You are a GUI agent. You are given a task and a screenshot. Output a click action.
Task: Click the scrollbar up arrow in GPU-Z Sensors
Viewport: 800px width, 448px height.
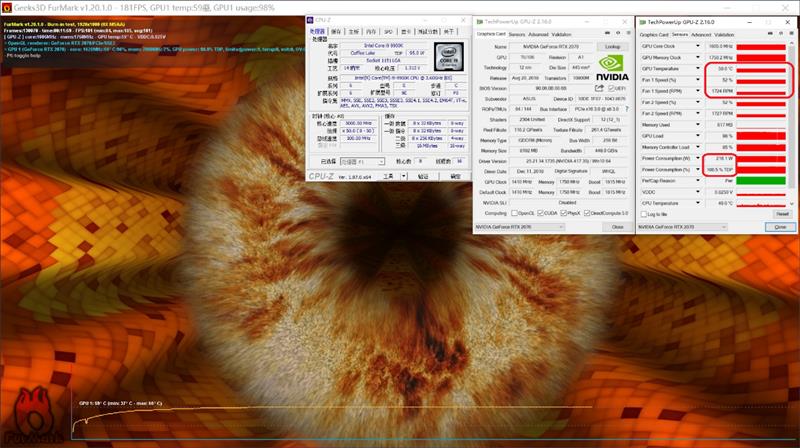pyautogui.click(x=792, y=44)
